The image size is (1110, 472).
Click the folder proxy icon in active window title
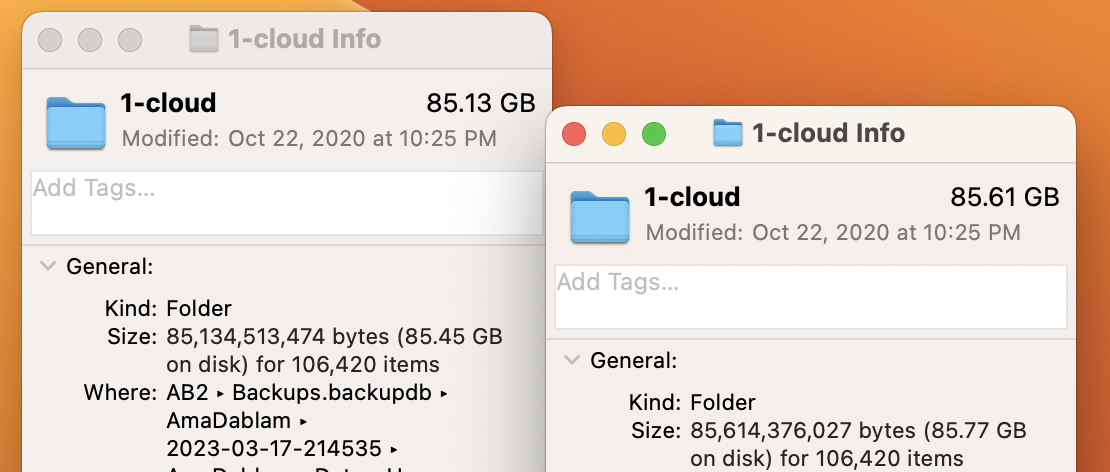pos(727,134)
